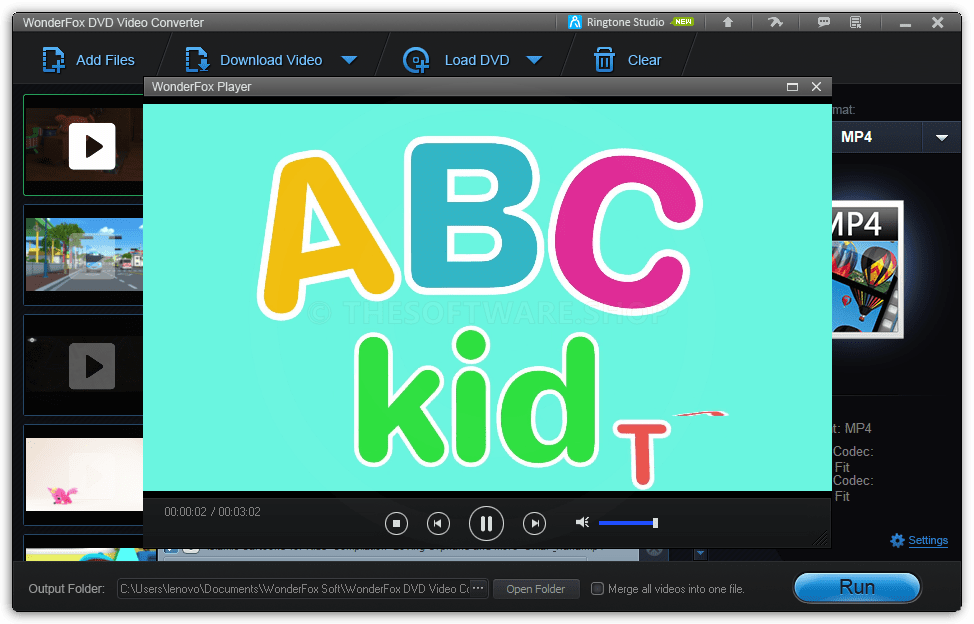Expand the Load DVD dropdown arrow

534,60
